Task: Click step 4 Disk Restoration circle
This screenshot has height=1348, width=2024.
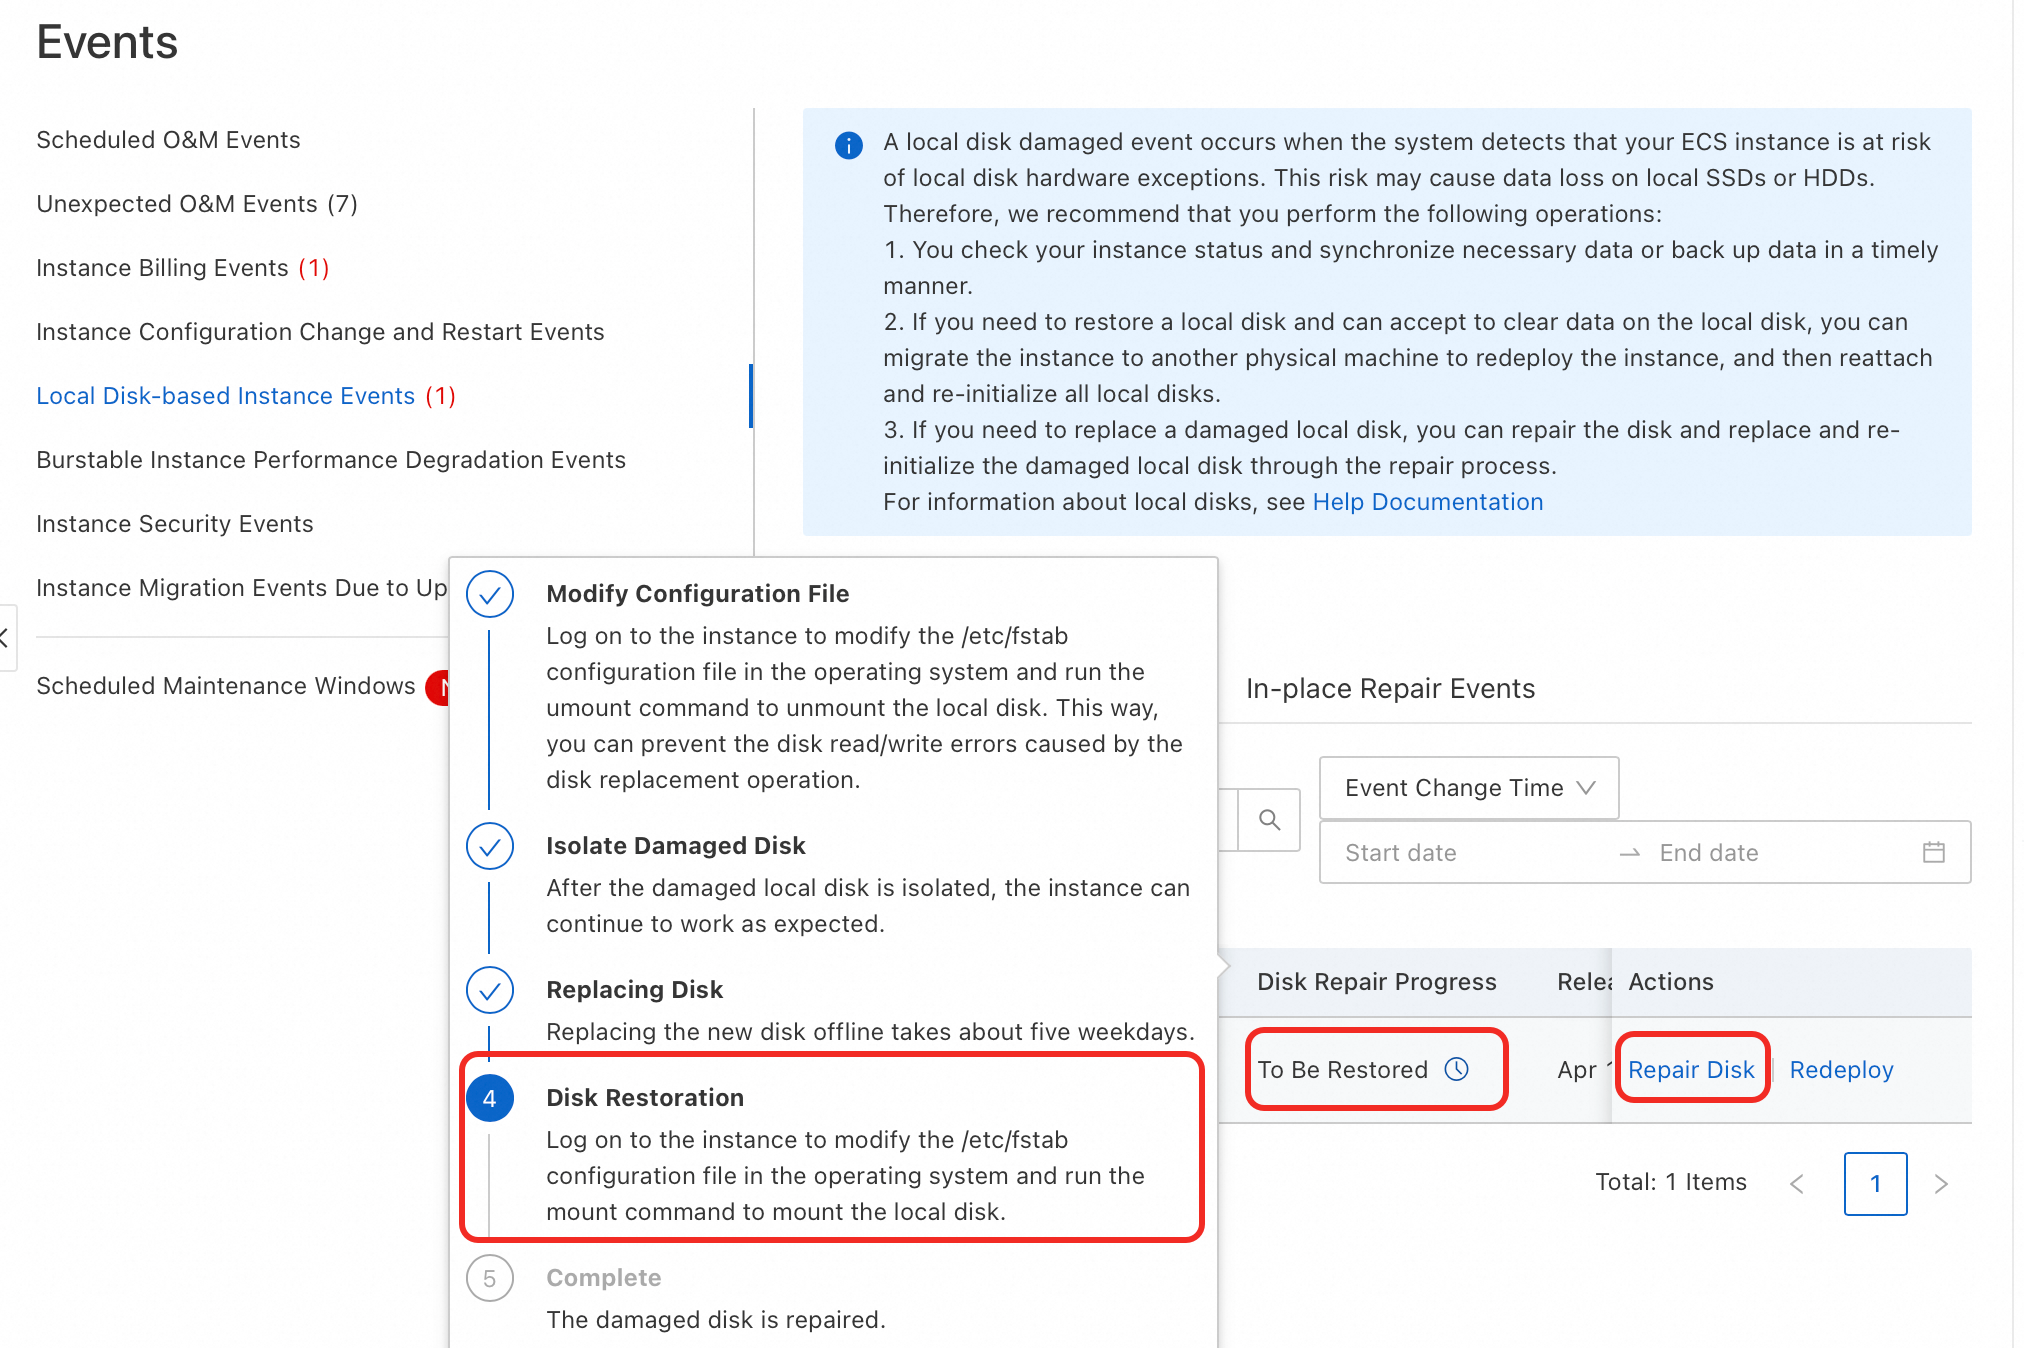Action: 490,1098
